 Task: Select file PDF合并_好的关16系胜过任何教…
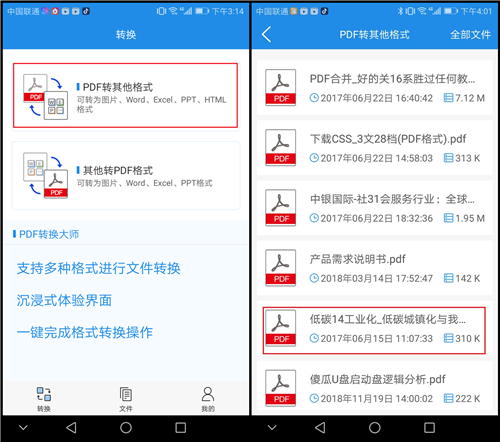(375, 88)
